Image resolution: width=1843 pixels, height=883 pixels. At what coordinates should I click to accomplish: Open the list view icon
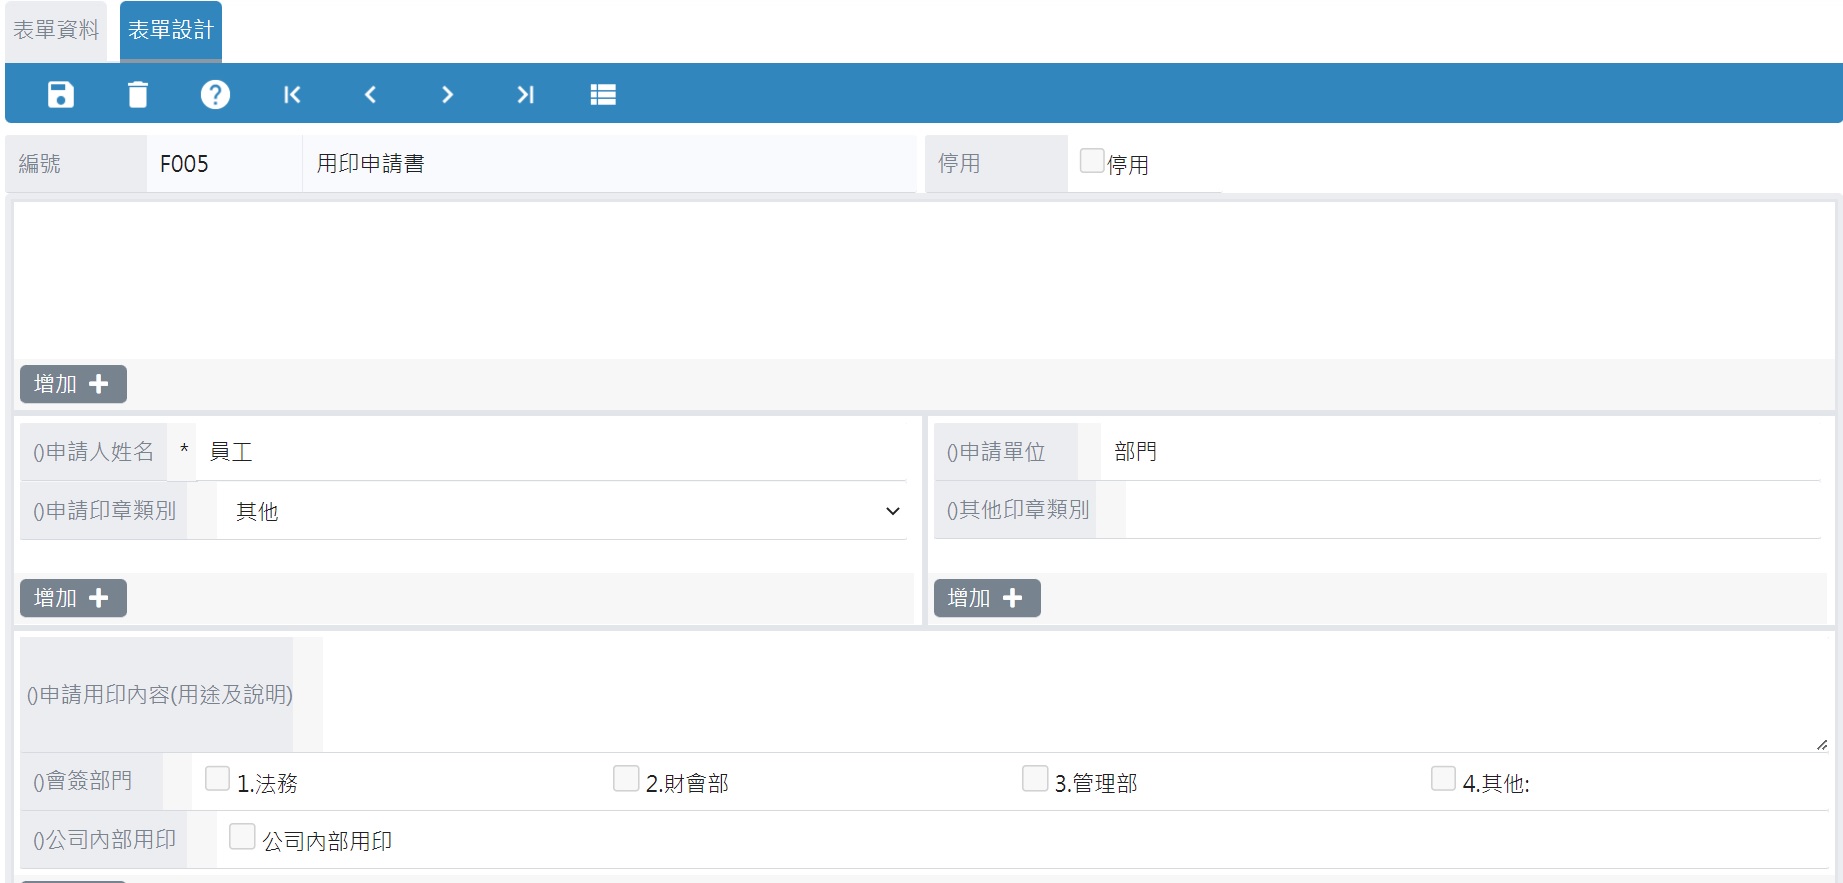click(603, 94)
